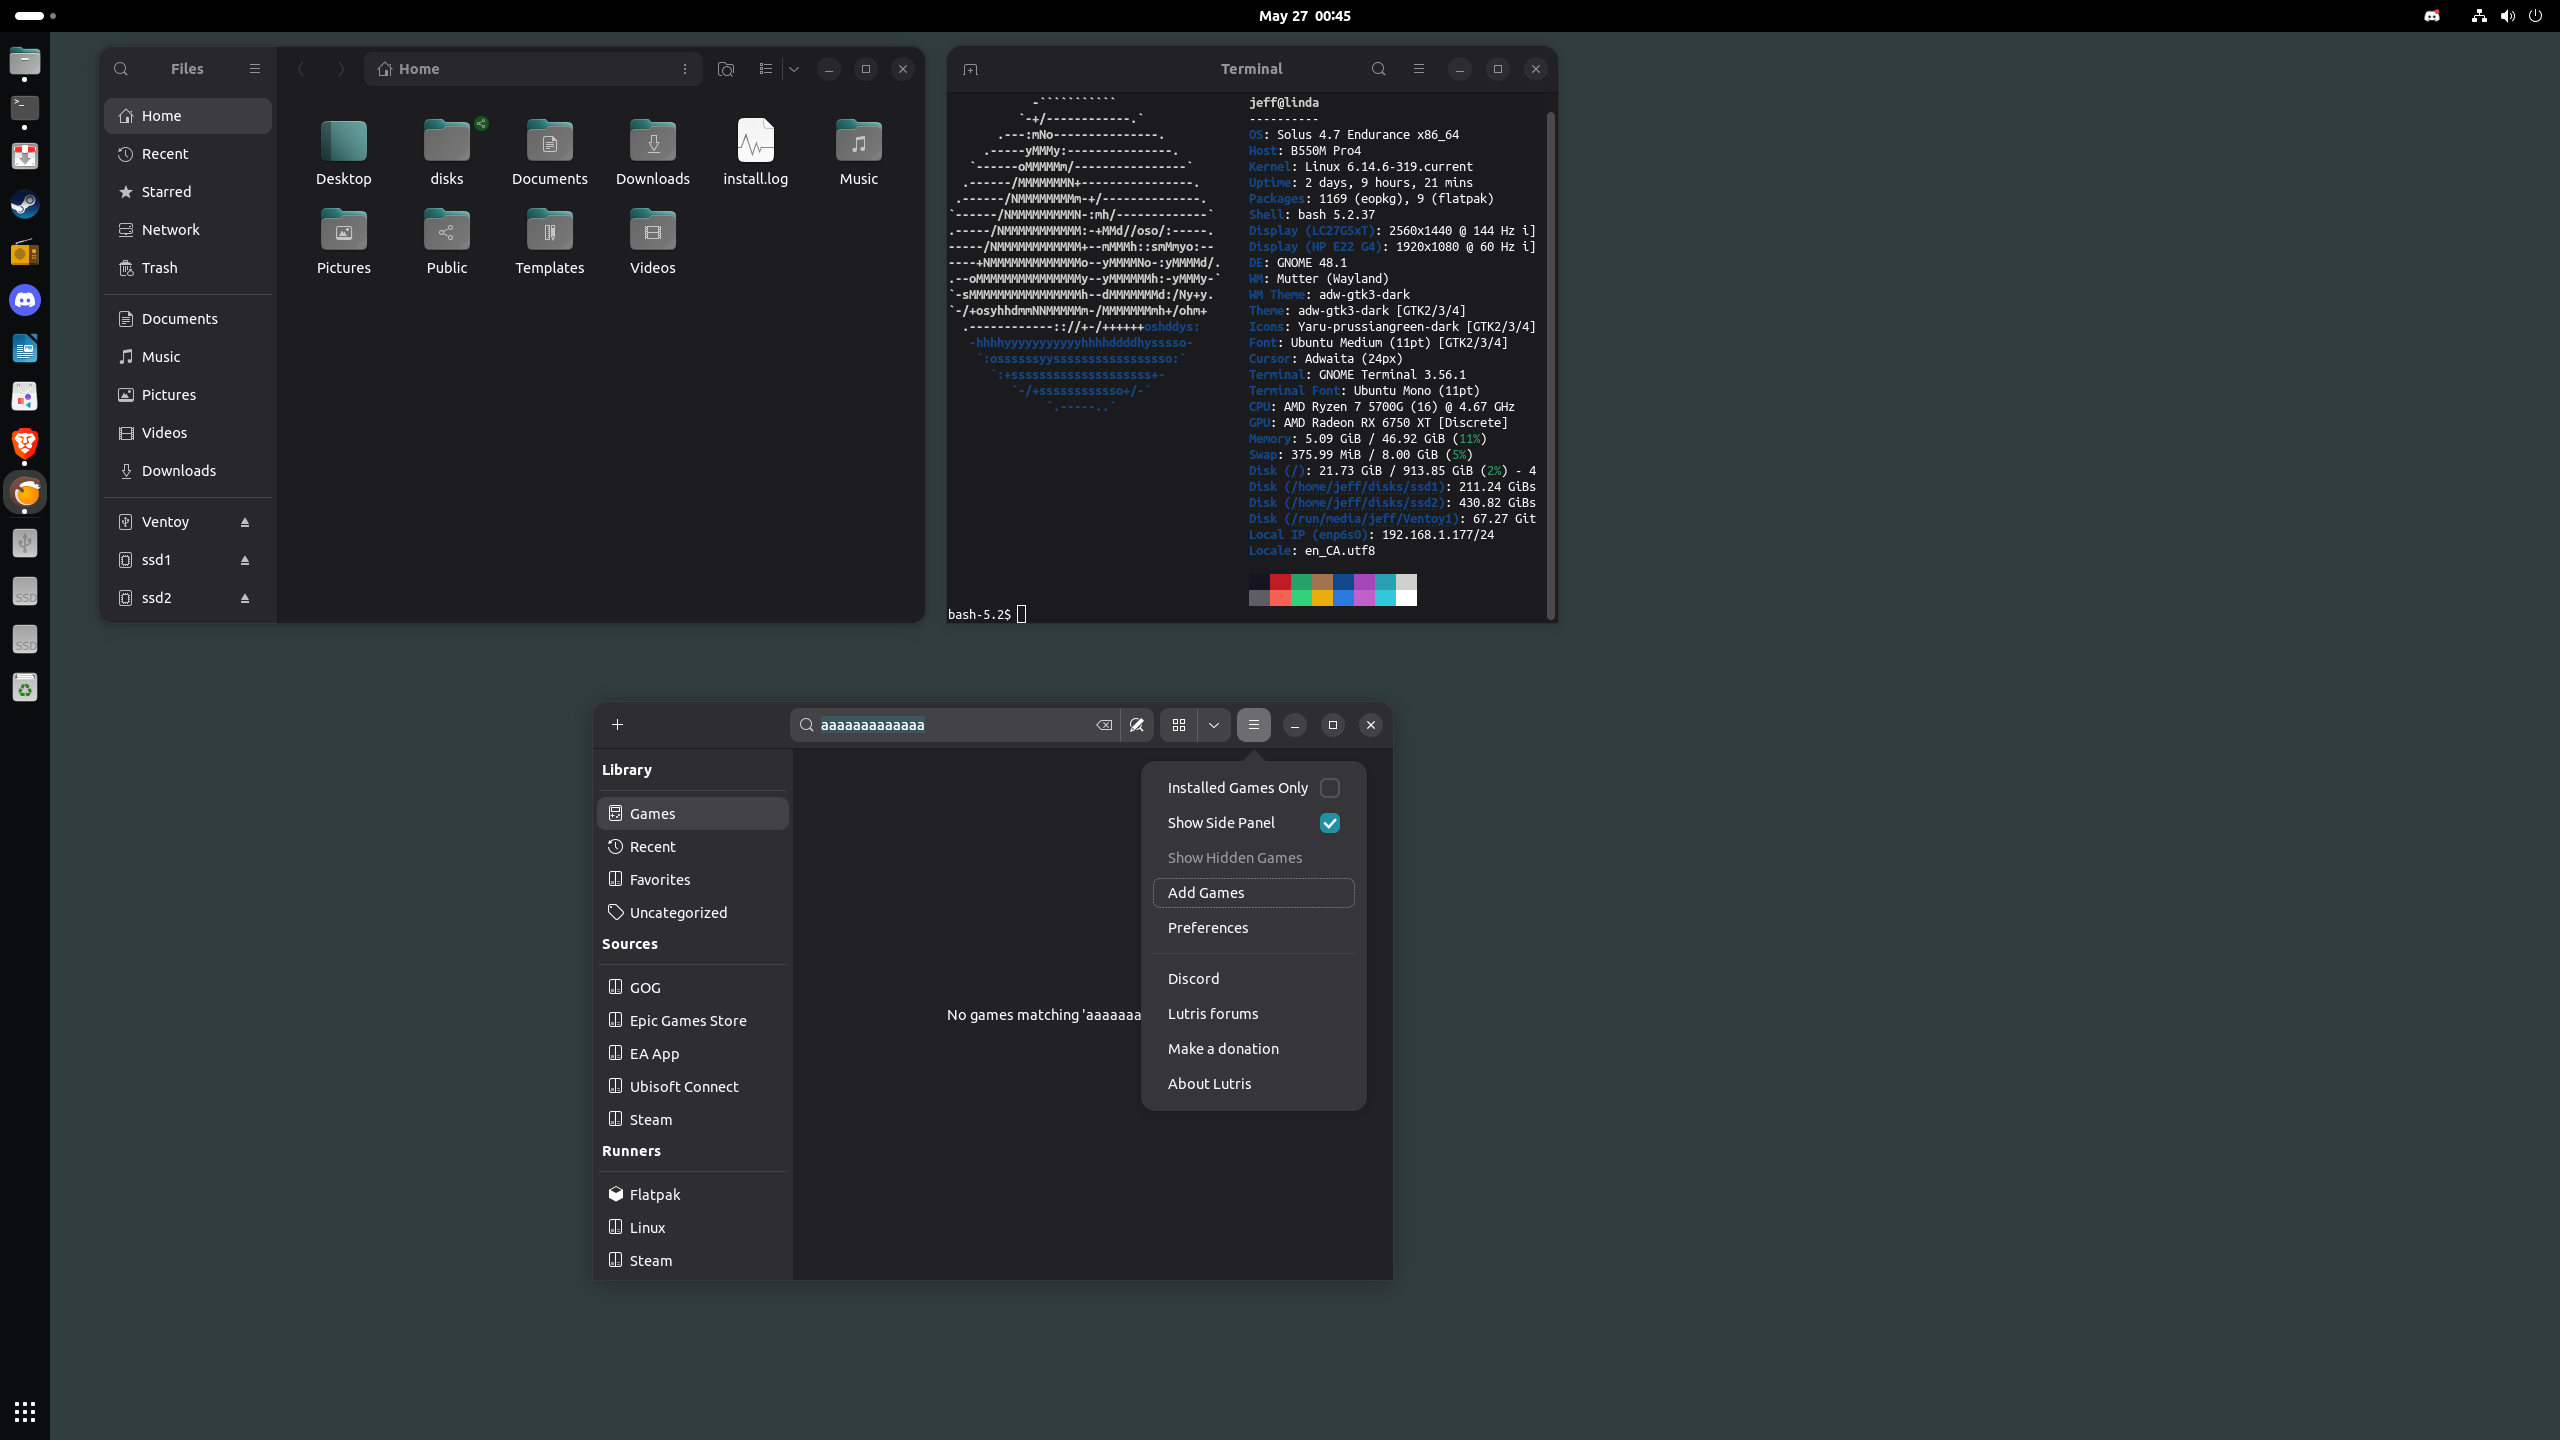The width and height of the screenshot is (2560, 1440).
Task: Open Trash in Files sidebar
Action: click(x=188, y=268)
